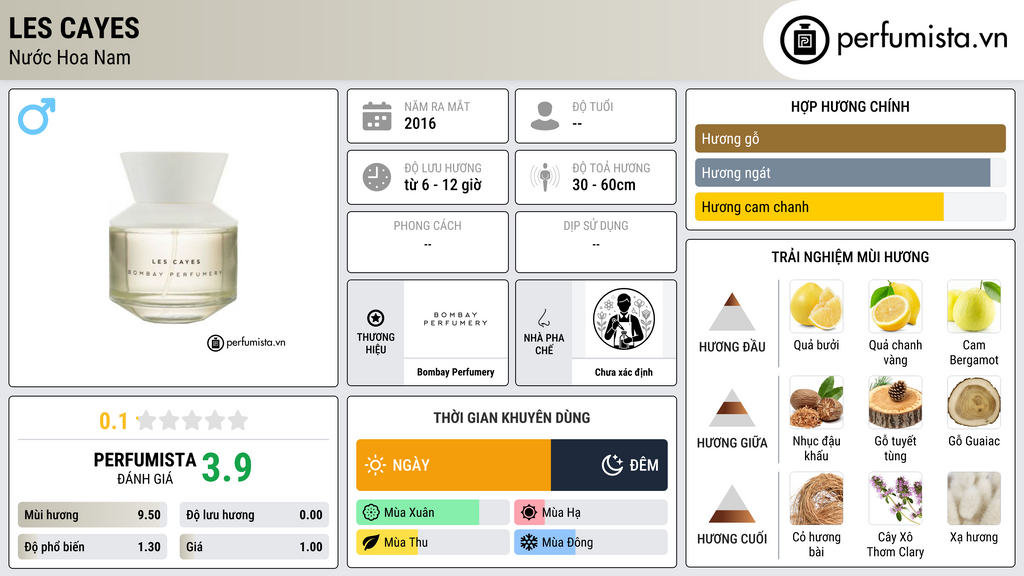Click the green Mùa Xuân season bar
This screenshot has width=1024, height=576.
(432, 513)
